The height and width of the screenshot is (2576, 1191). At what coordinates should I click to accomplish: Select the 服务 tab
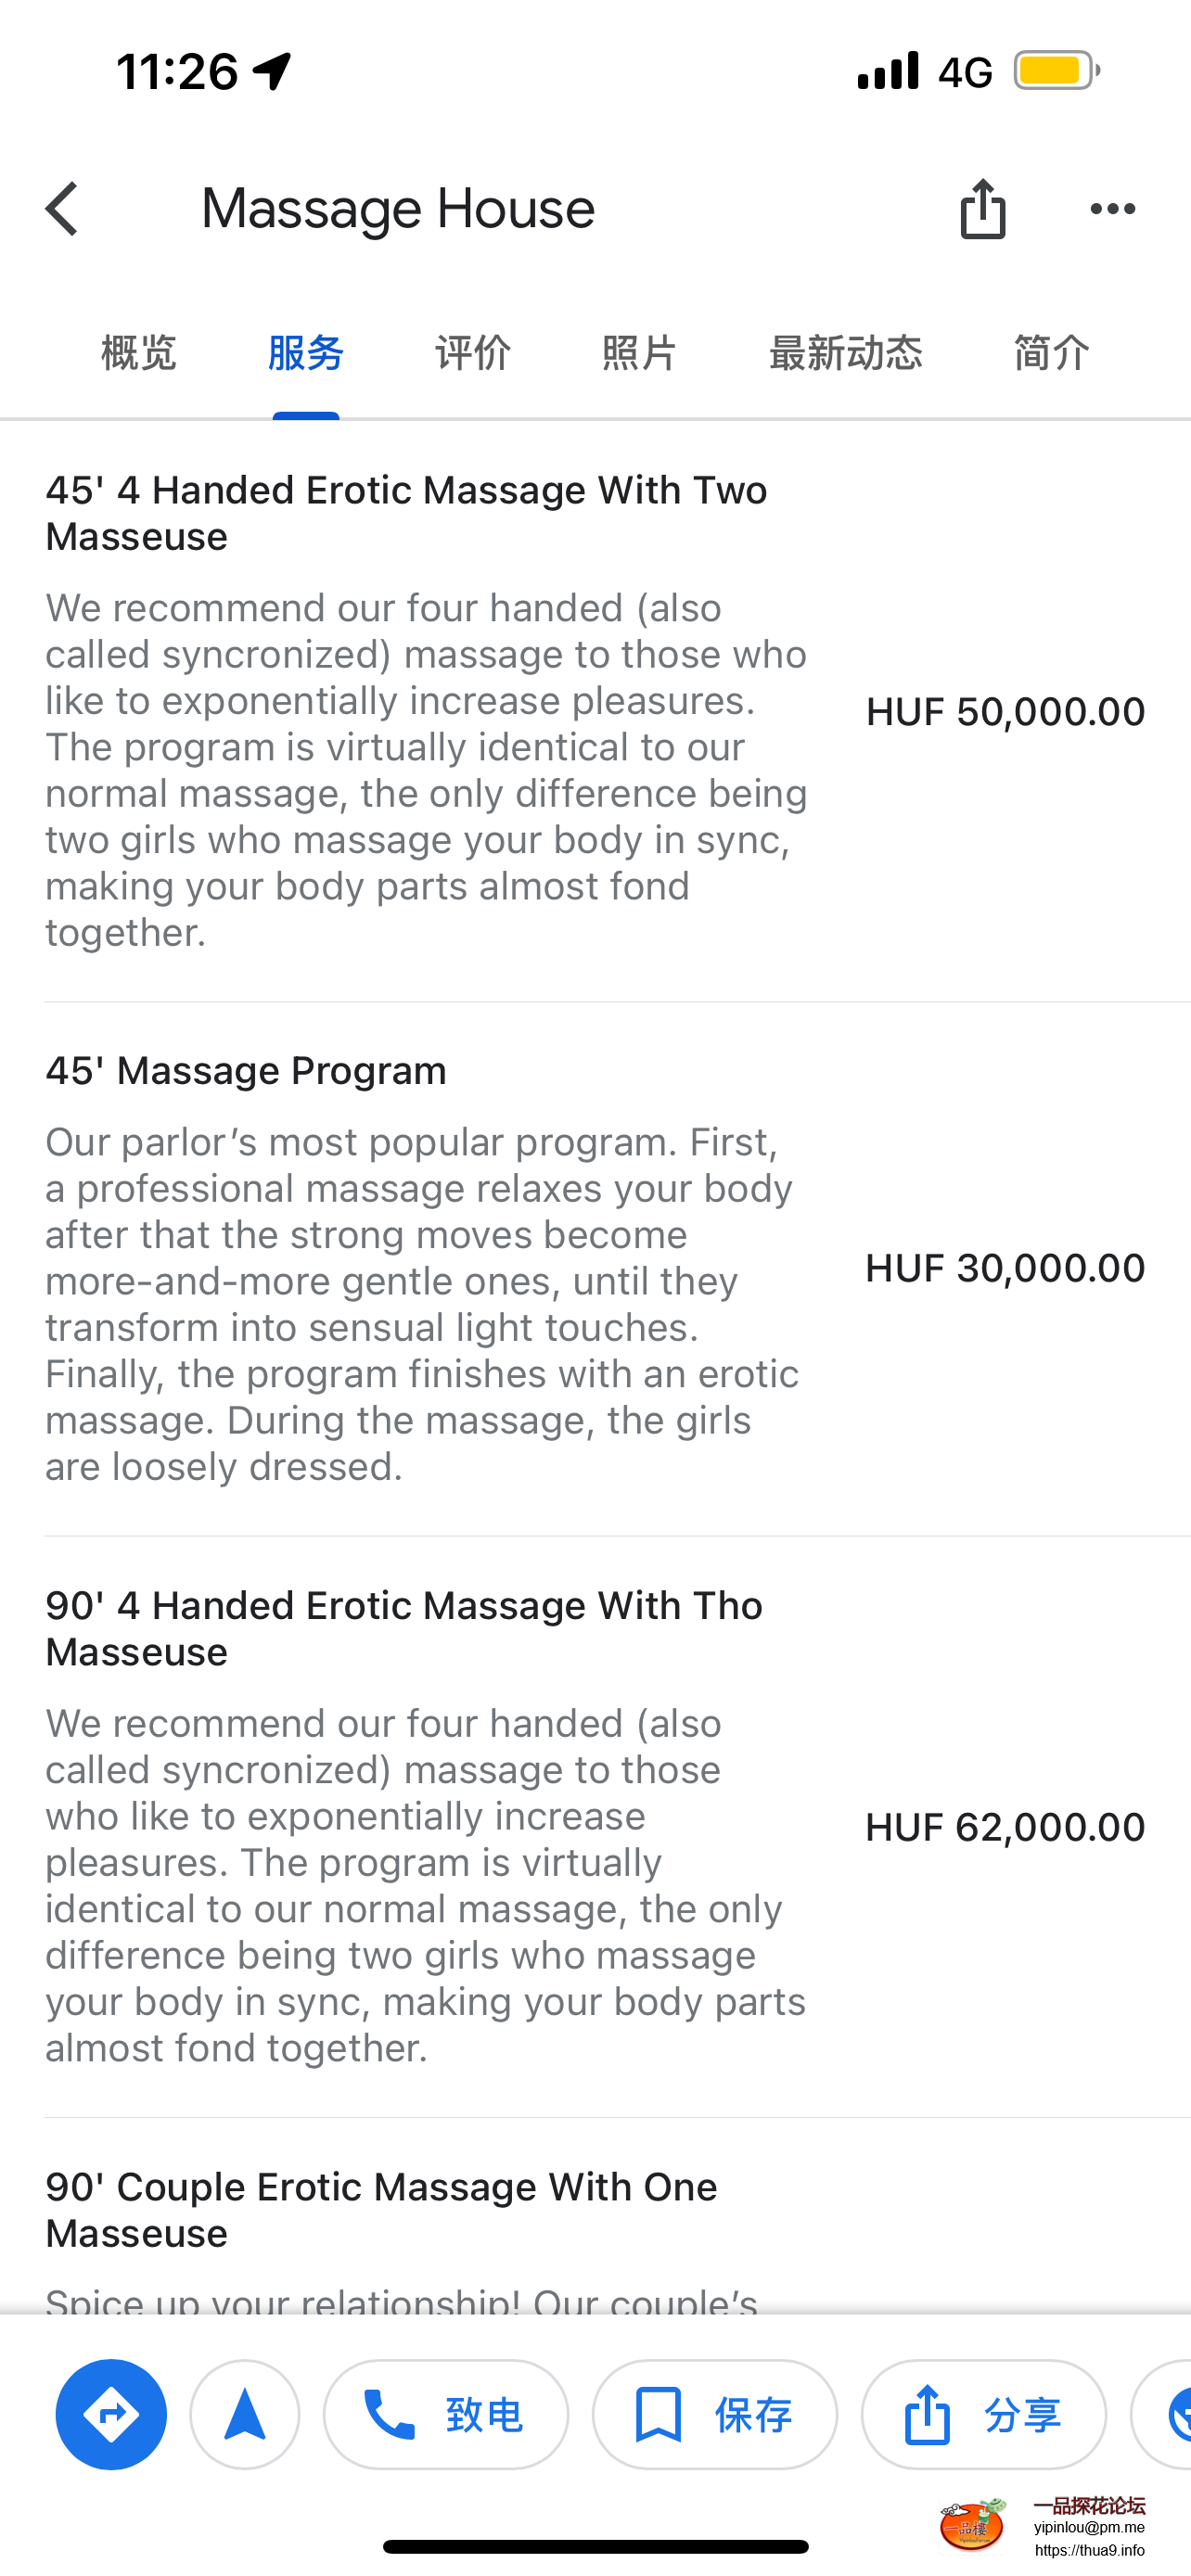tap(306, 353)
